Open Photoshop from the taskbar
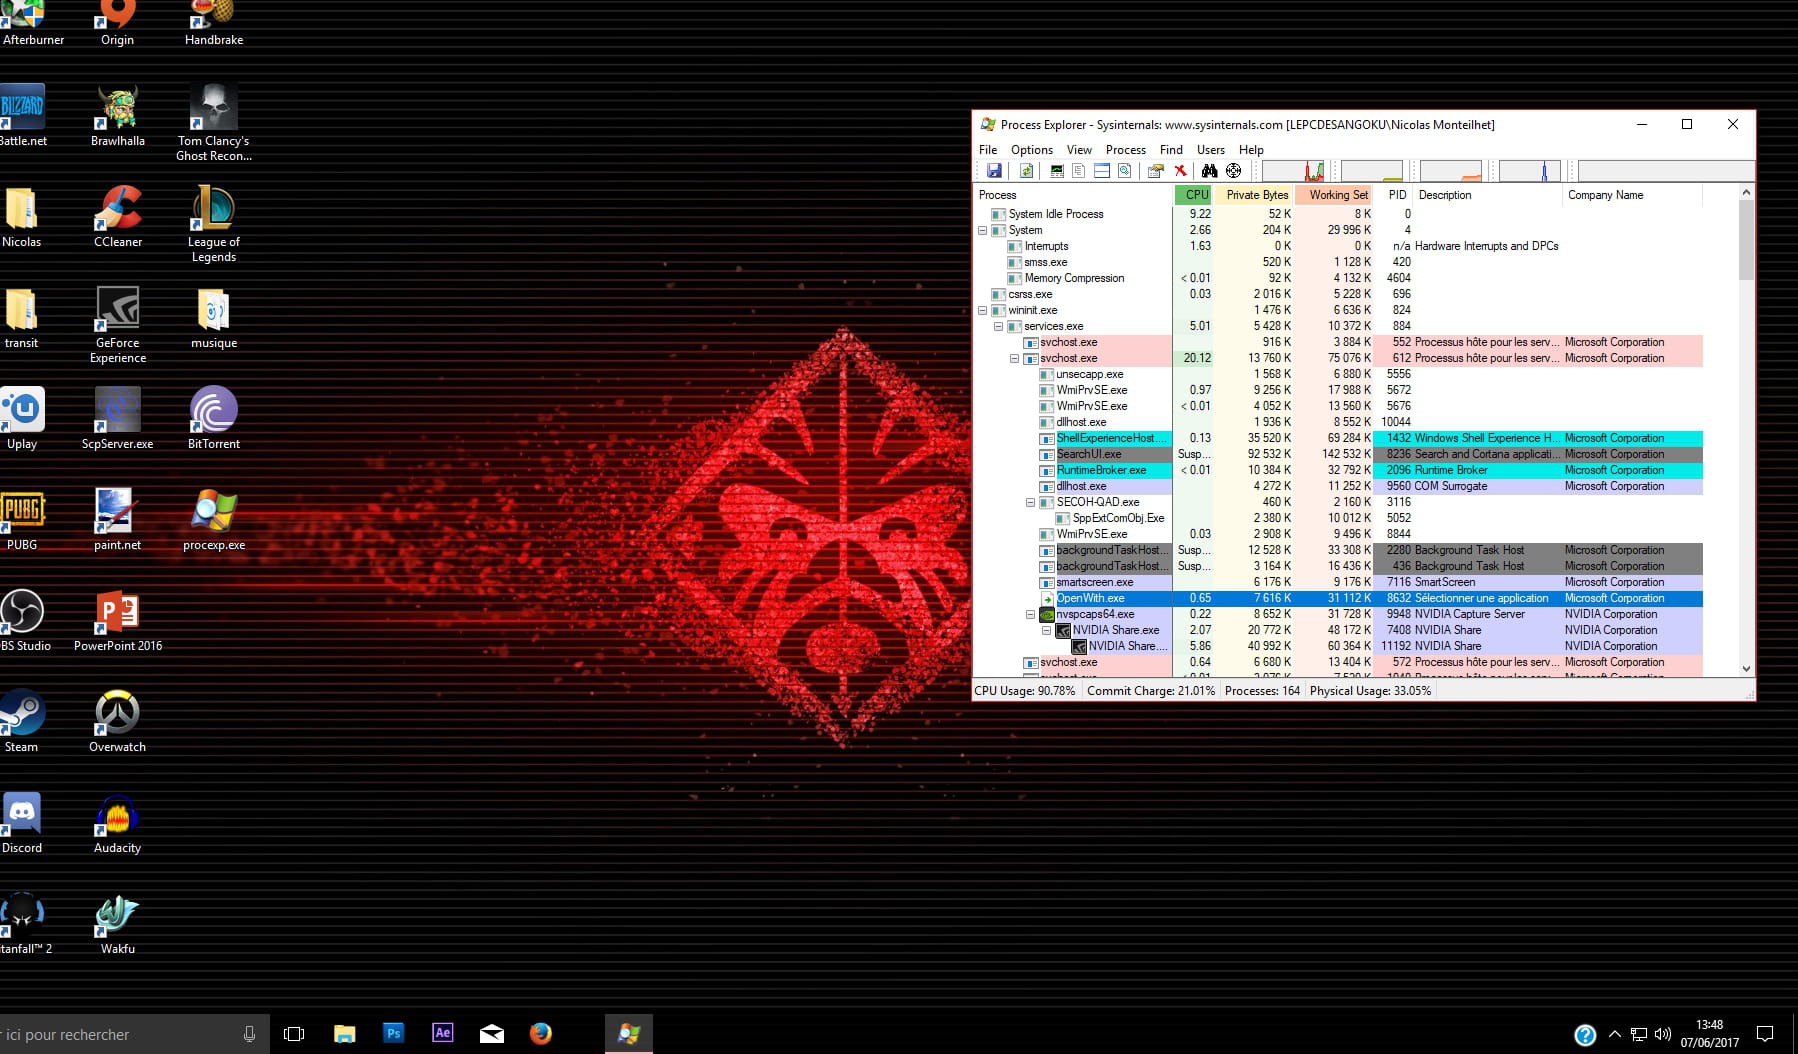1798x1054 pixels. [394, 1033]
